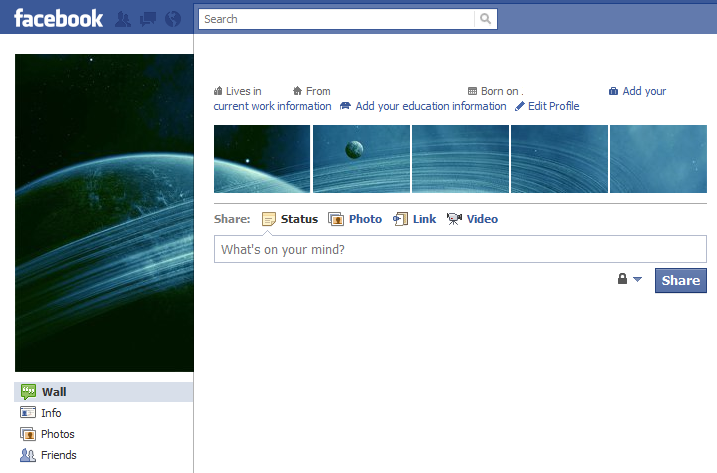The image size is (717, 473).
Task: Click the Link share icon
Action: click(x=400, y=219)
